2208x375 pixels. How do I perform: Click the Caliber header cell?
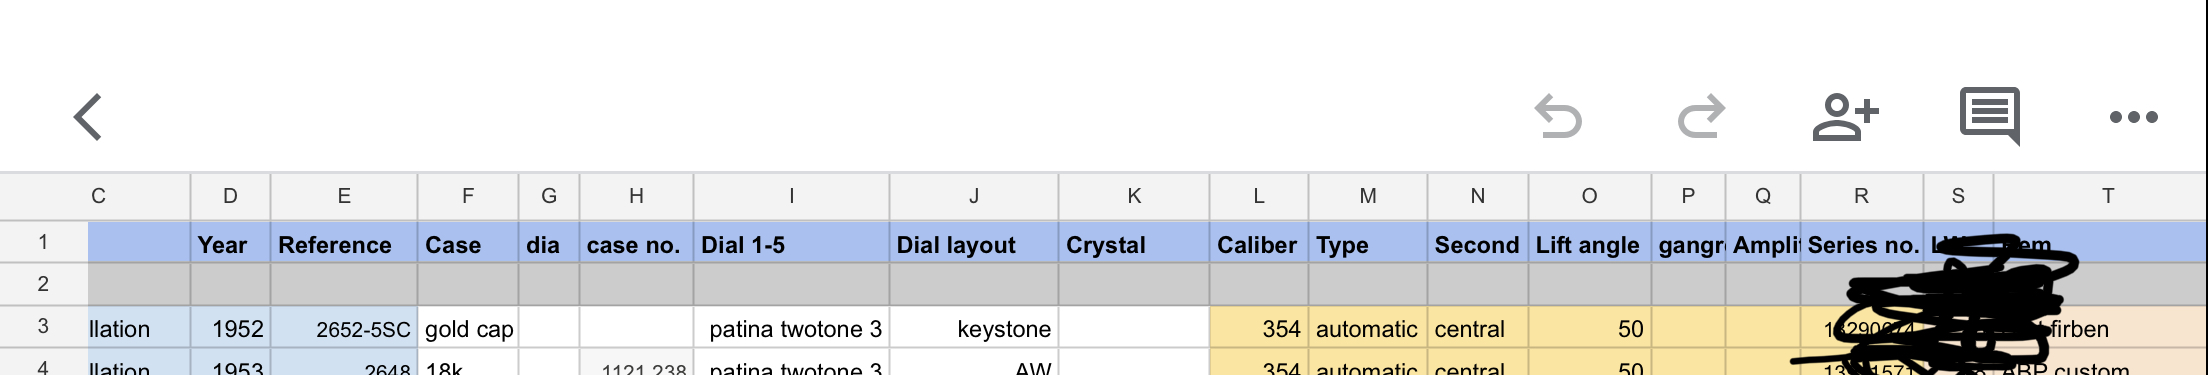click(x=1259, y=243)
